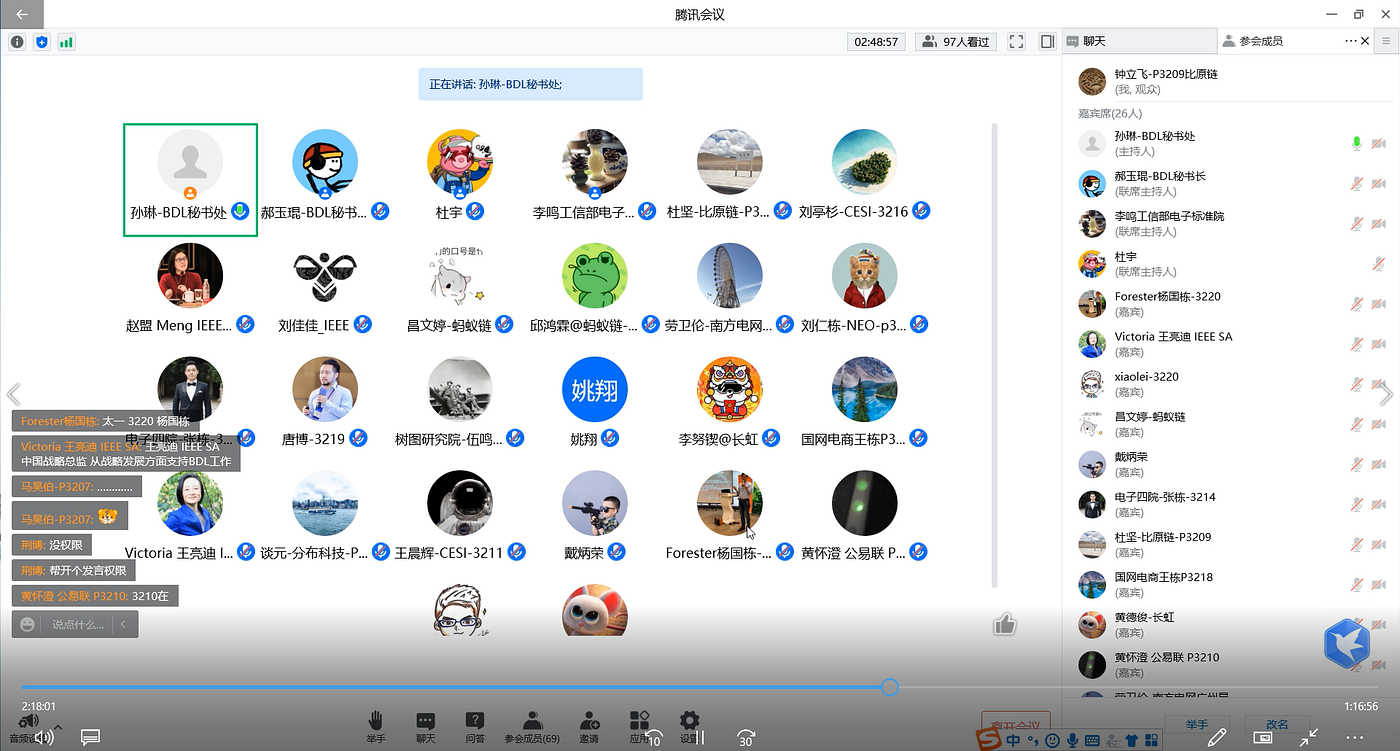Toggle xiaolei-3220 microphone in member list

tap(1357, 384)
